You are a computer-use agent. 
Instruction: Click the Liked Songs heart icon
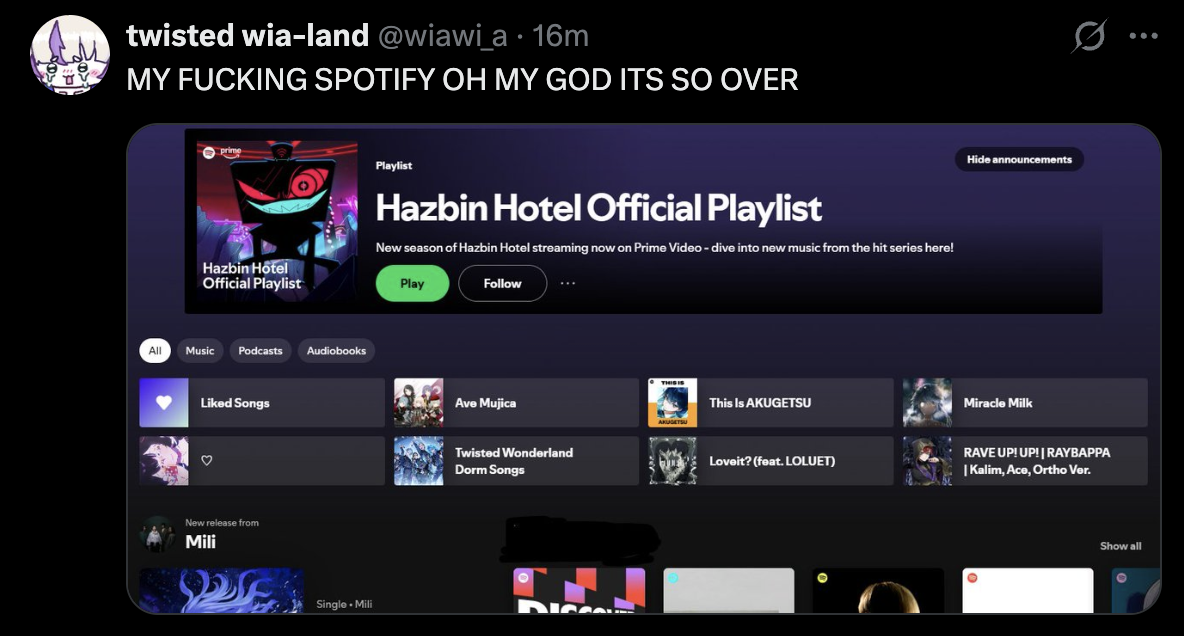pos(164,403)
